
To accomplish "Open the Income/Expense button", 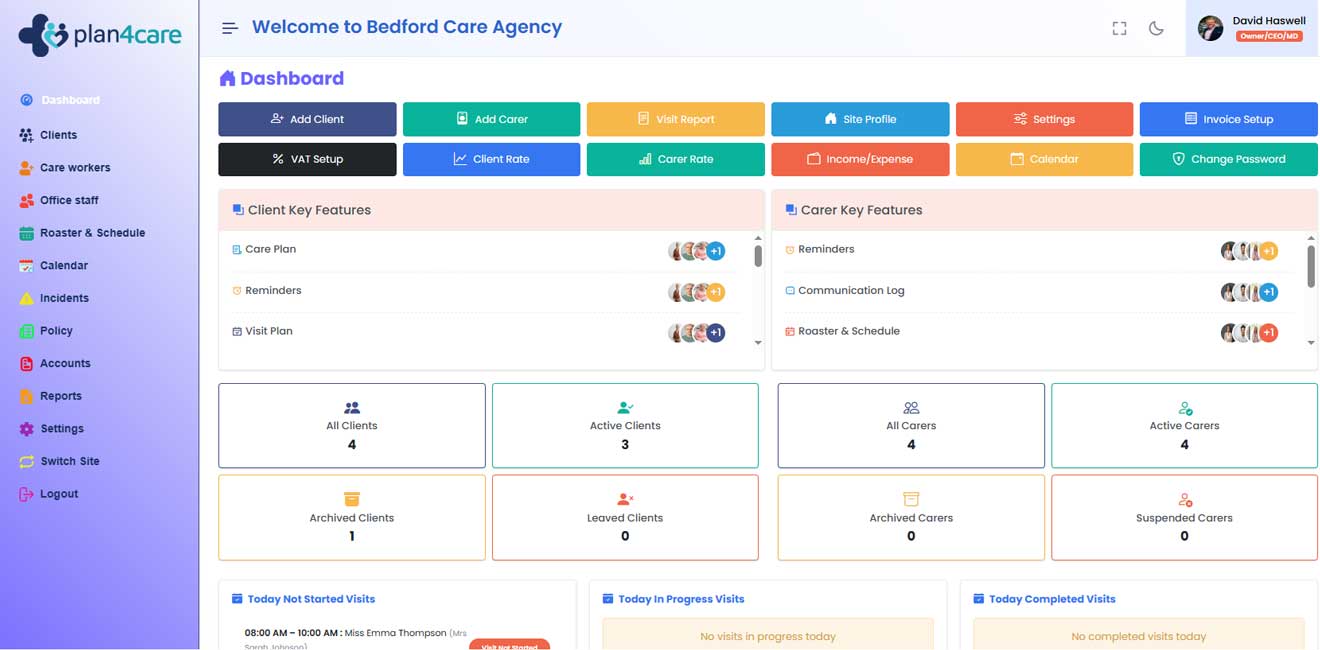I will [860, 159].
